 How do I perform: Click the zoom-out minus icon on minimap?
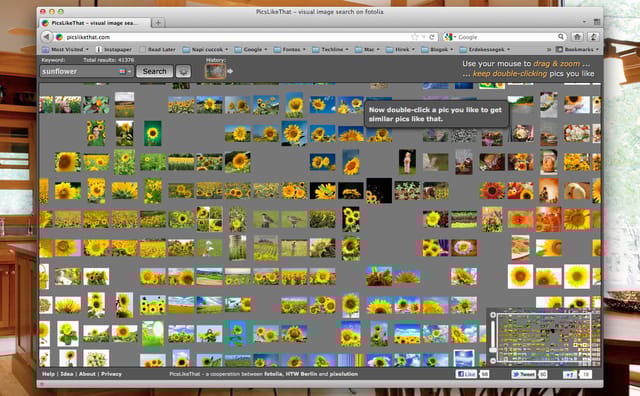coord(493,361)
